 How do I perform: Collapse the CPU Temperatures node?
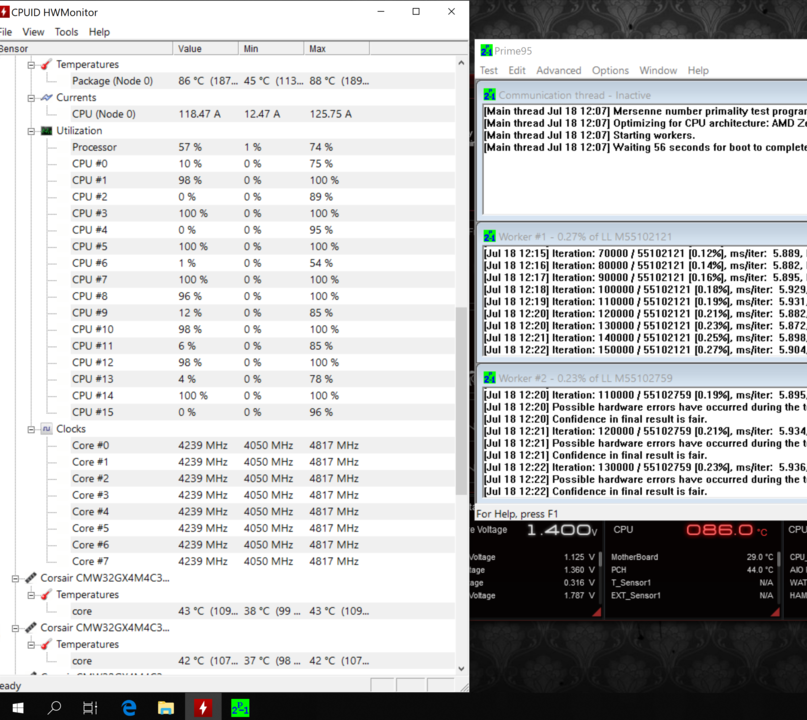click(x=31, y=65)
